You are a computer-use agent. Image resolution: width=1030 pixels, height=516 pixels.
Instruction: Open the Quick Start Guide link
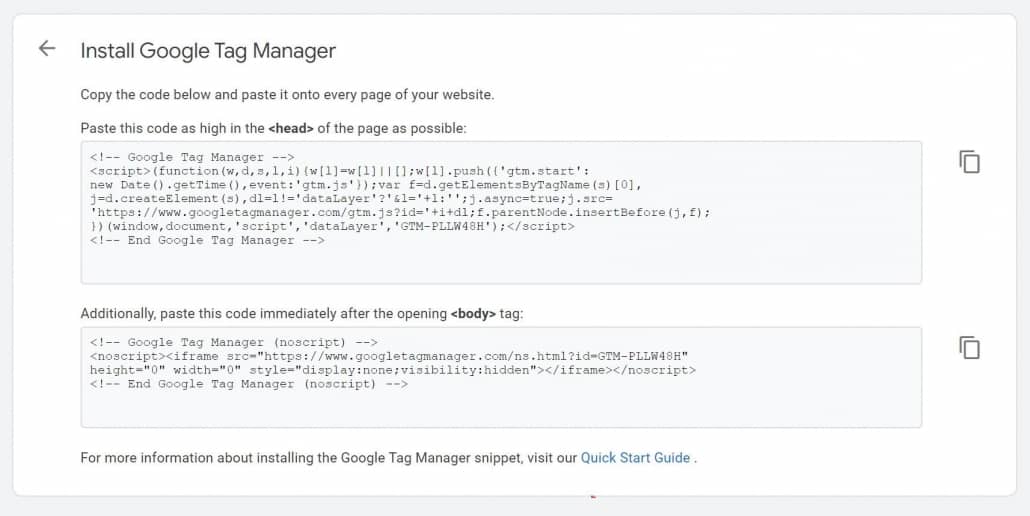(636, 457)
